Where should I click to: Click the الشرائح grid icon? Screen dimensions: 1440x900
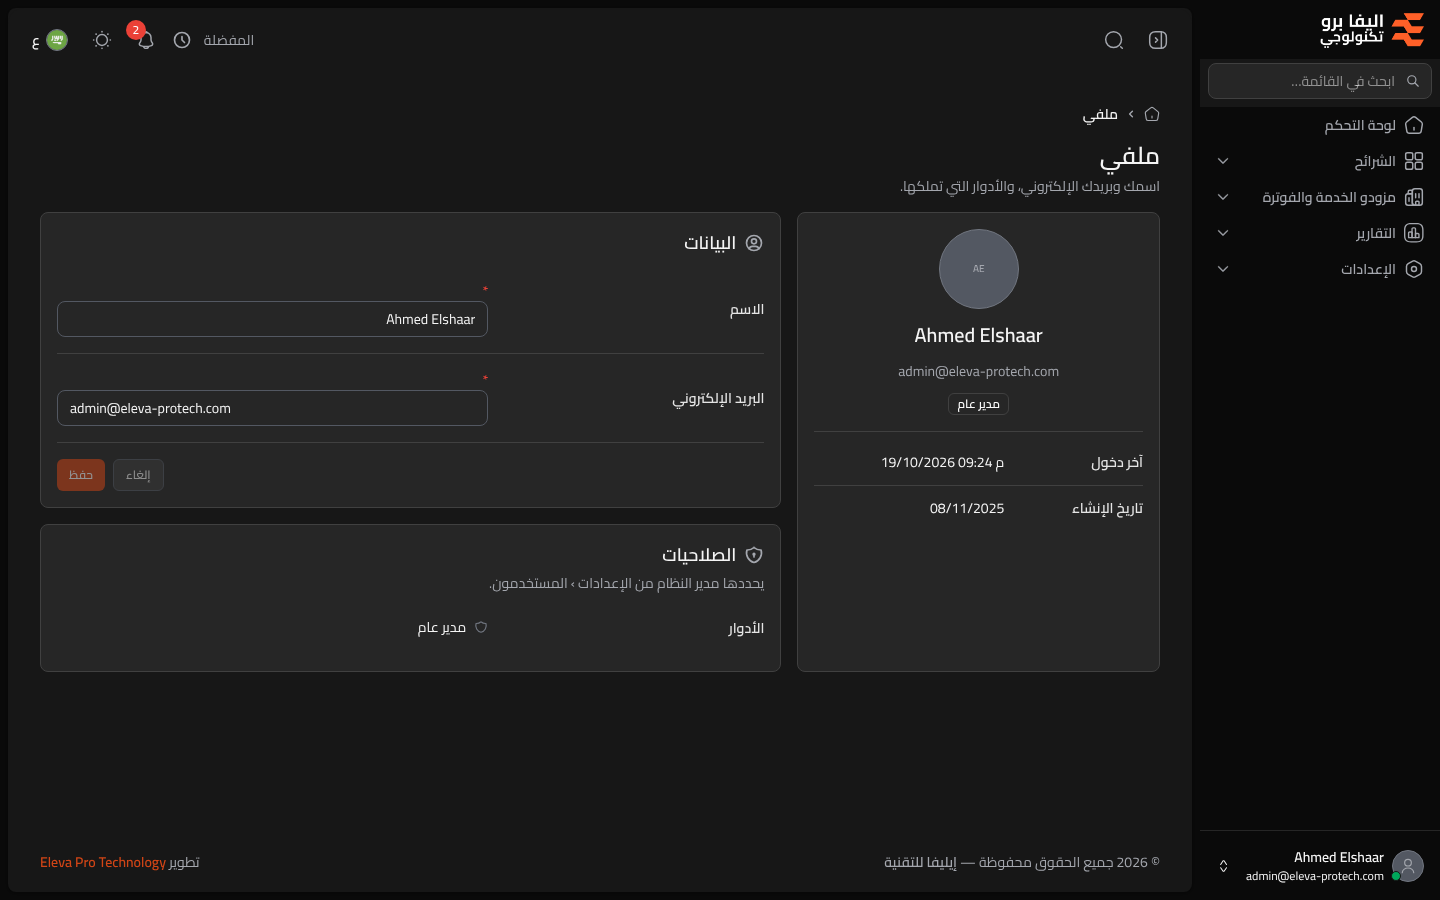[1414, 161]
